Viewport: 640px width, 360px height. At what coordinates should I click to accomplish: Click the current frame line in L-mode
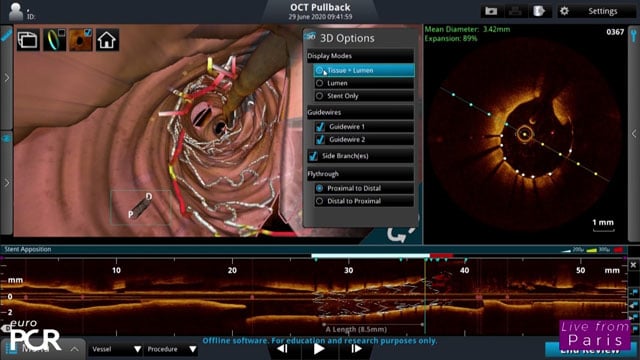[x=425, y=296]
